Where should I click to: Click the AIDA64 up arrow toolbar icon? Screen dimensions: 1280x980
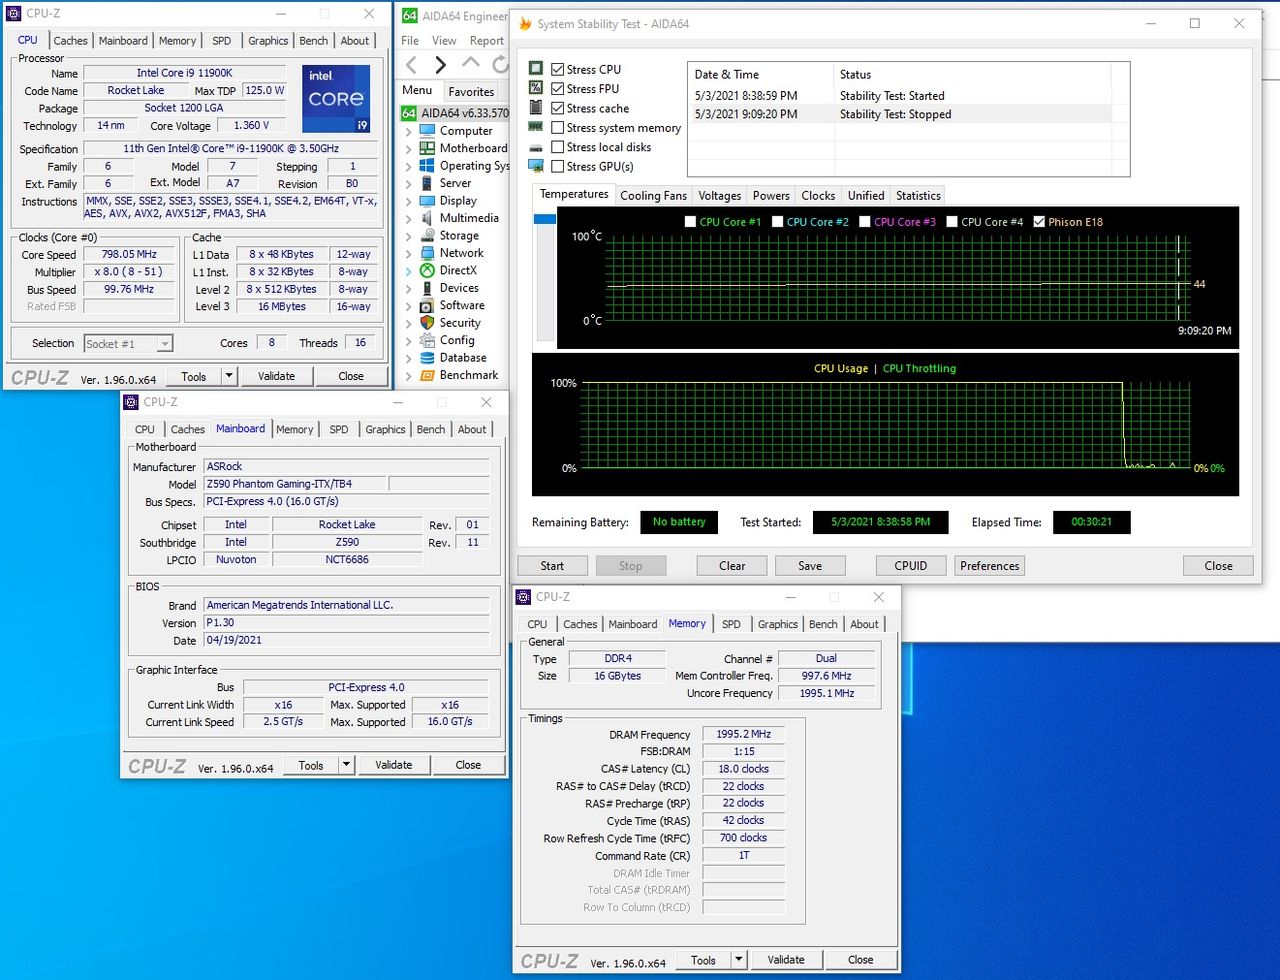(x=470, y=64)
